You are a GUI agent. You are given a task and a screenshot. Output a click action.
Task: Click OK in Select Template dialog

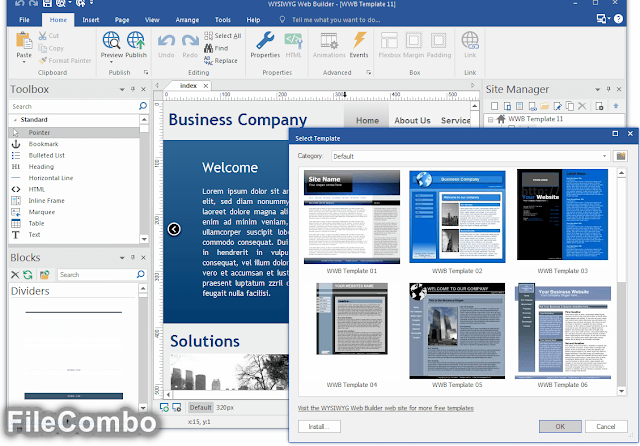point(560,426)
